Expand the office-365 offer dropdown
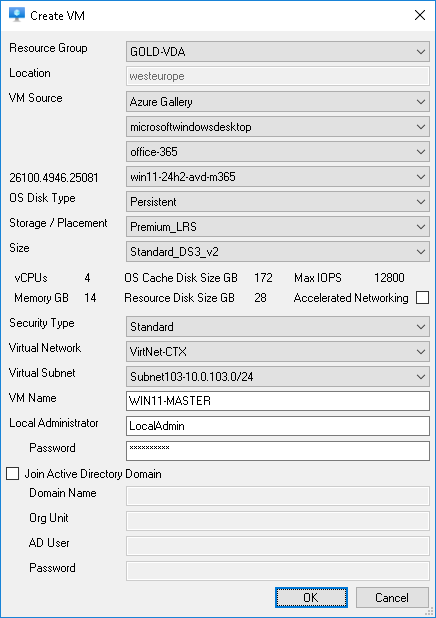 click(x=278, y=152)
